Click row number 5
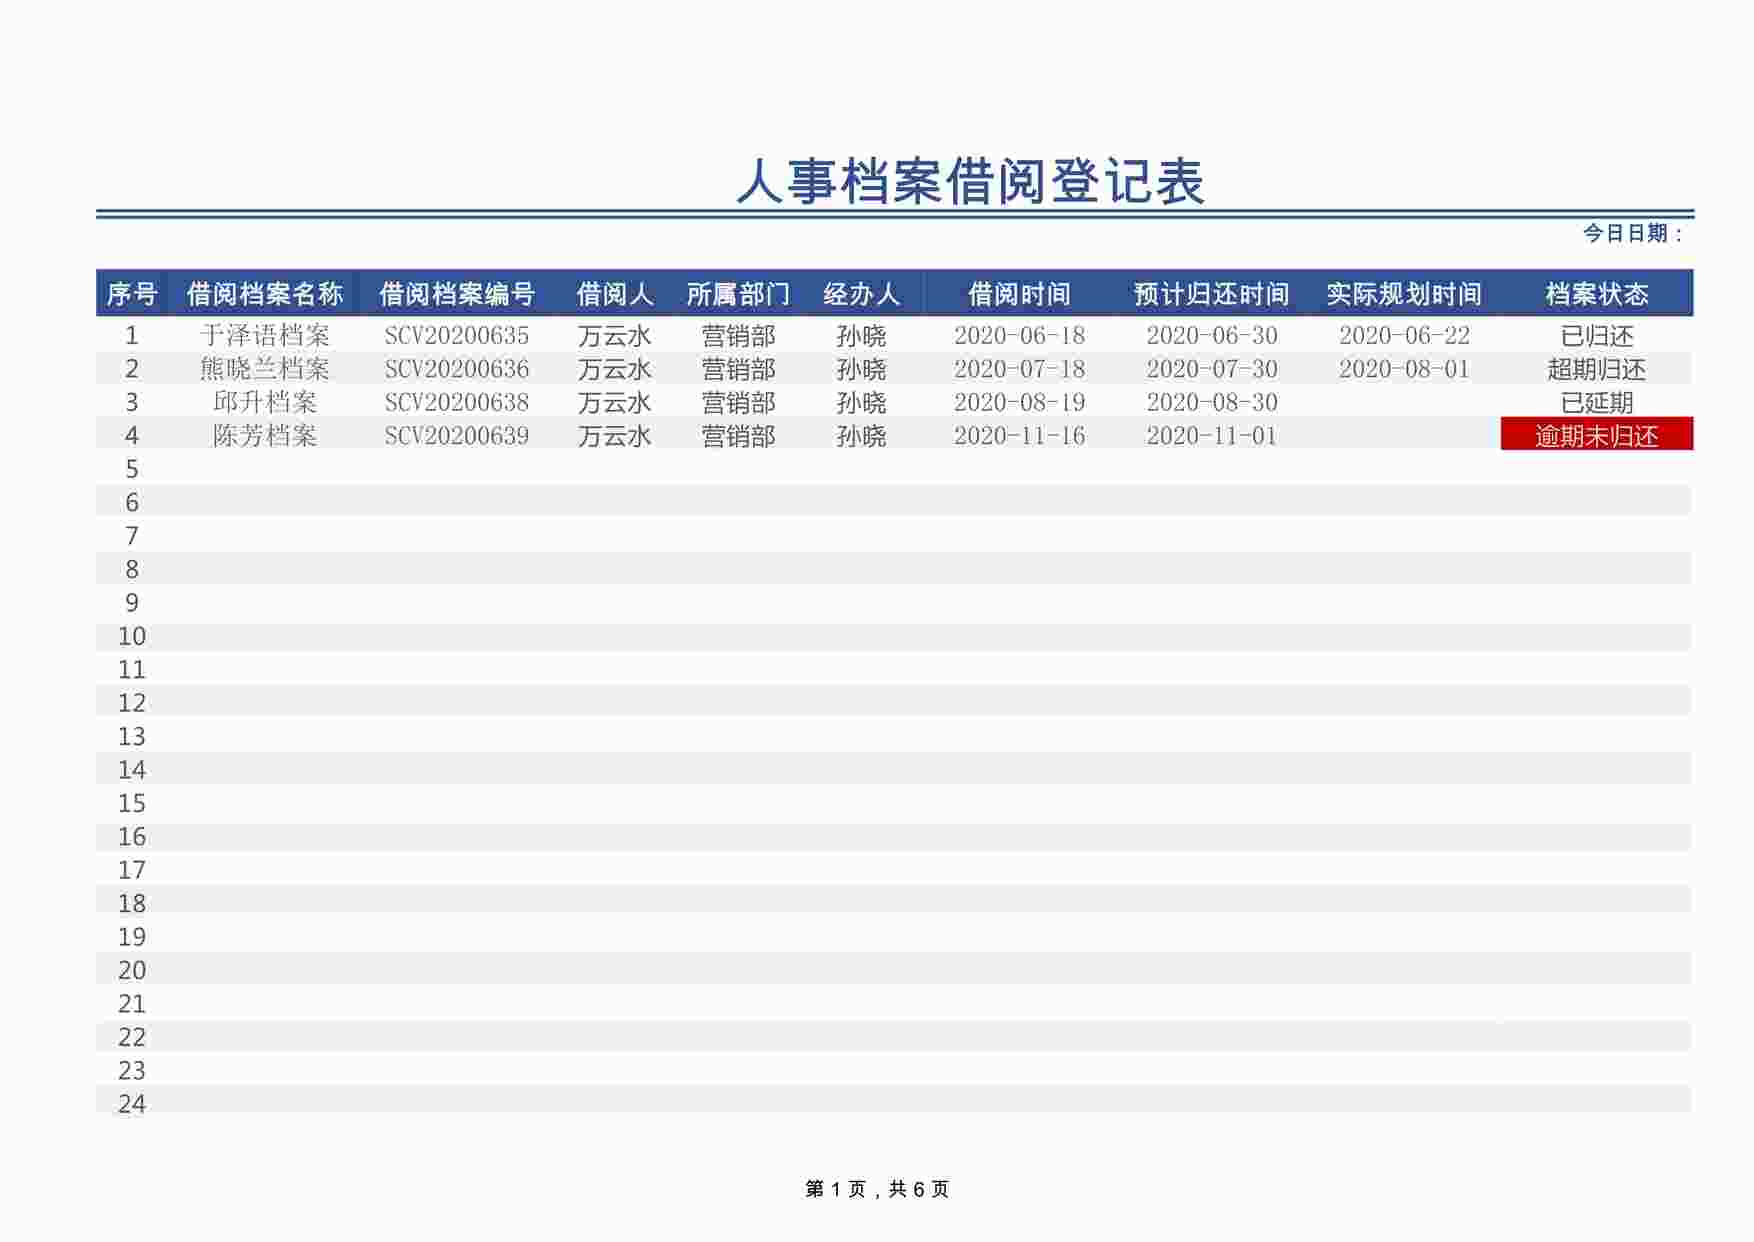Viewport: 1754px width, 1242px height. click(132, 469)
